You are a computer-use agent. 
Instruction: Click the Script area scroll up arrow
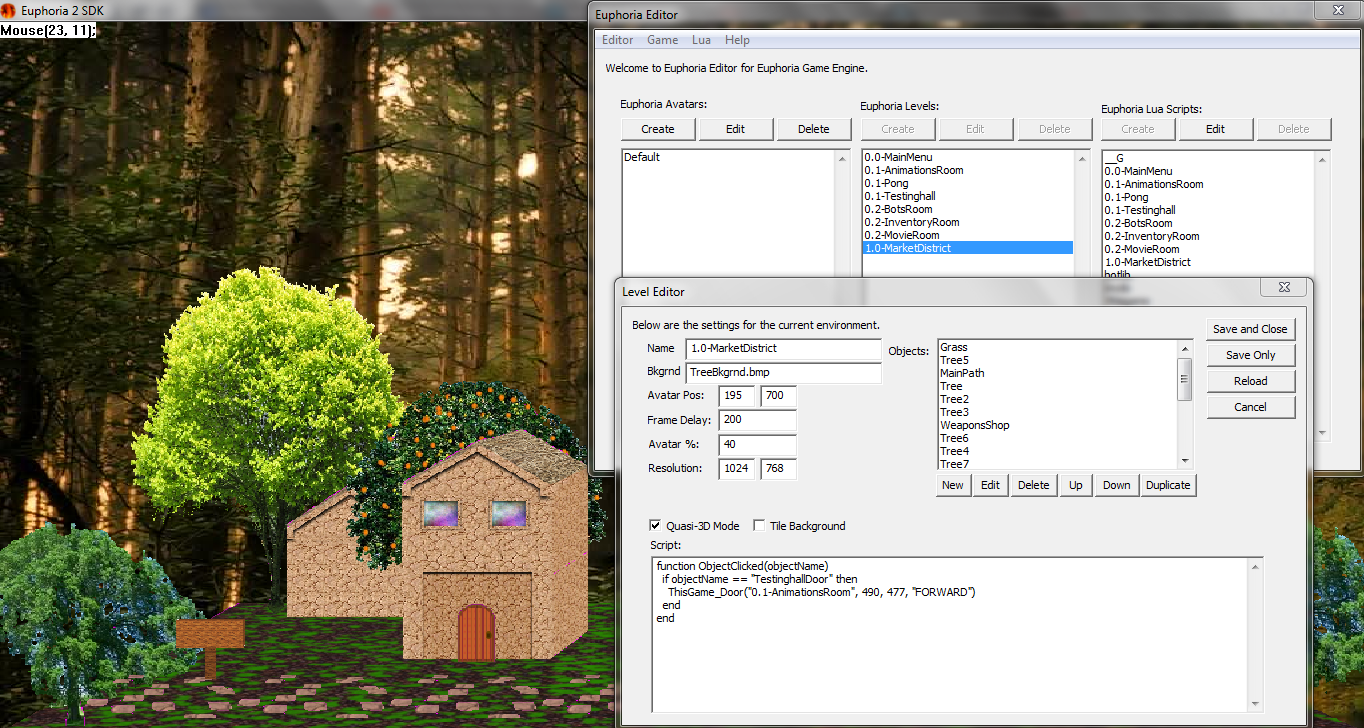pos(1255,567)
